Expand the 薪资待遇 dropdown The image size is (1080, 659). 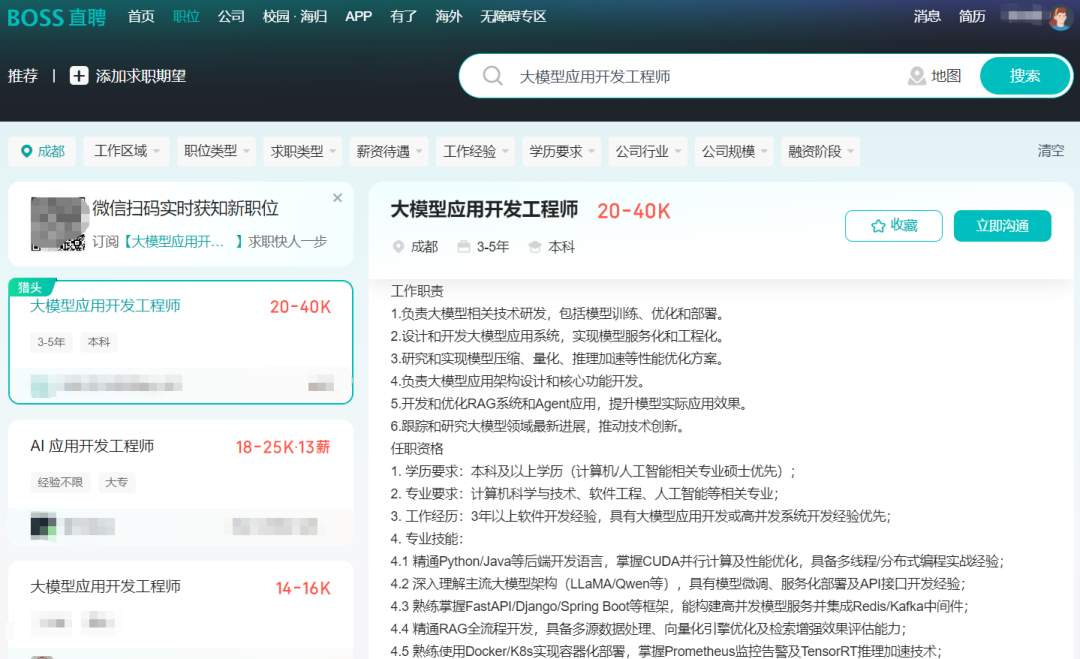click(389, 151)
